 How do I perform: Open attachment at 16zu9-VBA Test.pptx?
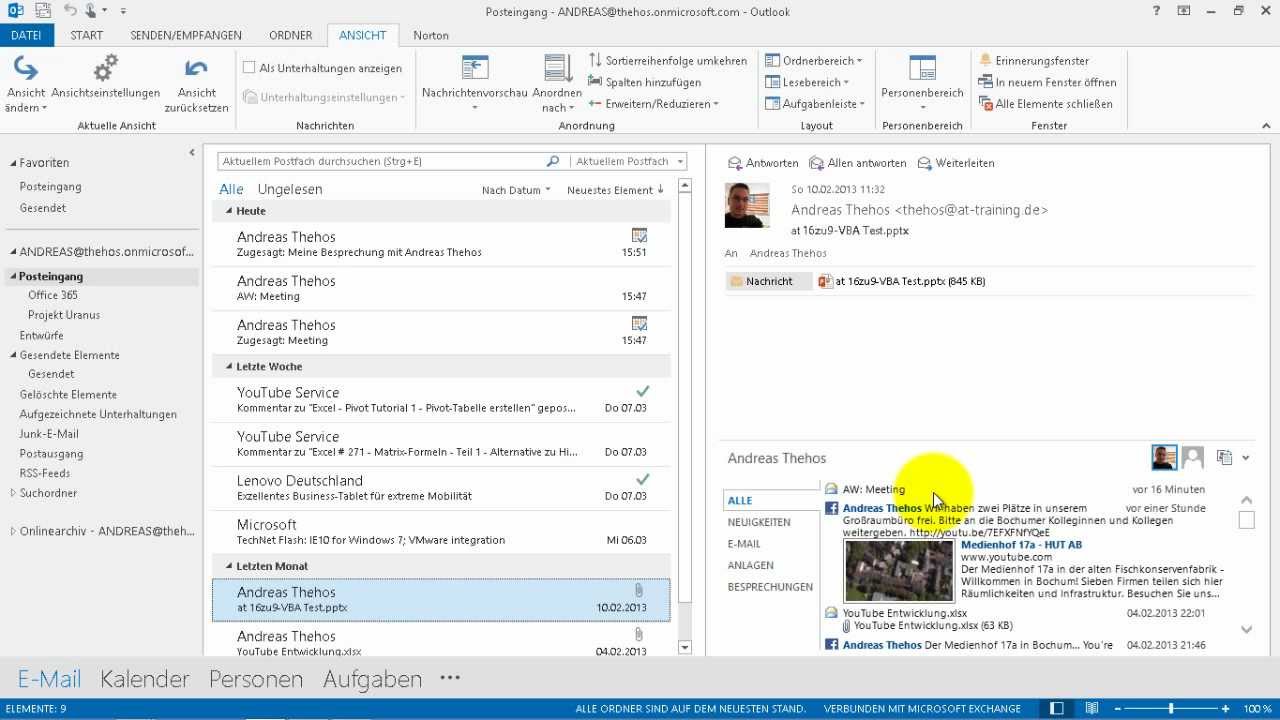(901, 282)
